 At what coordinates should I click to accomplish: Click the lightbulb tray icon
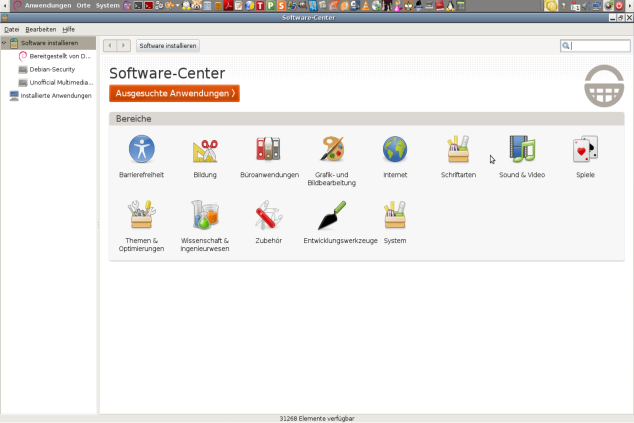[x=564, y=6]
